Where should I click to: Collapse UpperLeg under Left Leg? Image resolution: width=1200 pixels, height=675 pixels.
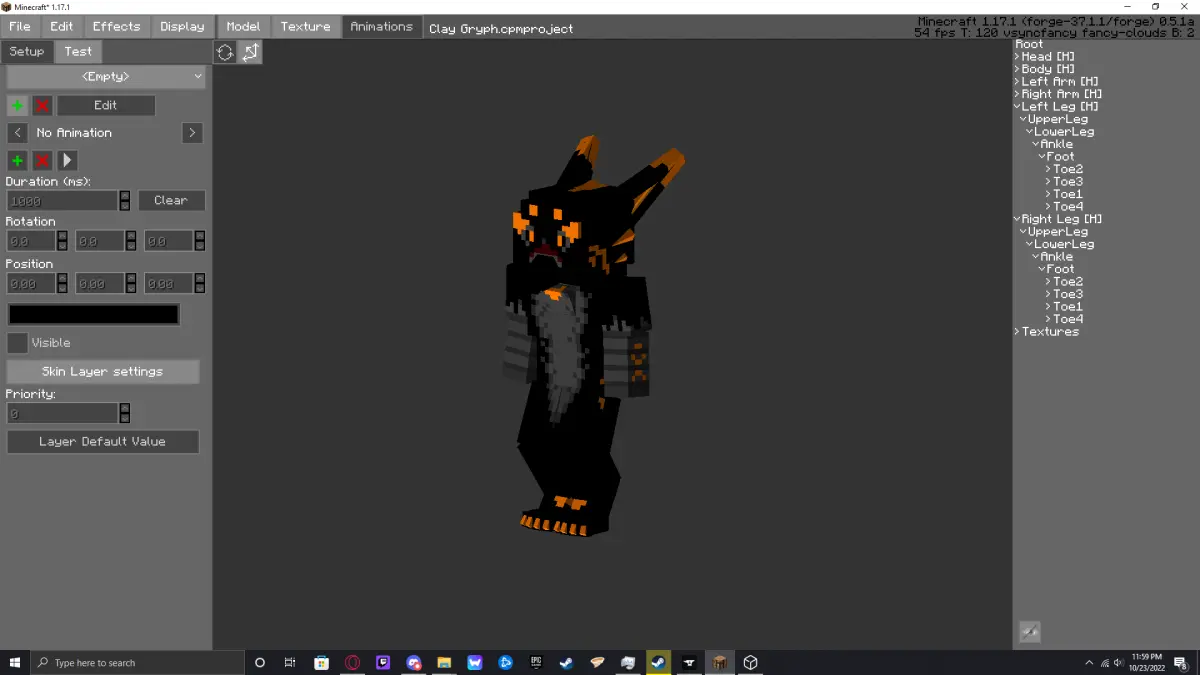tap(1023, 119)
